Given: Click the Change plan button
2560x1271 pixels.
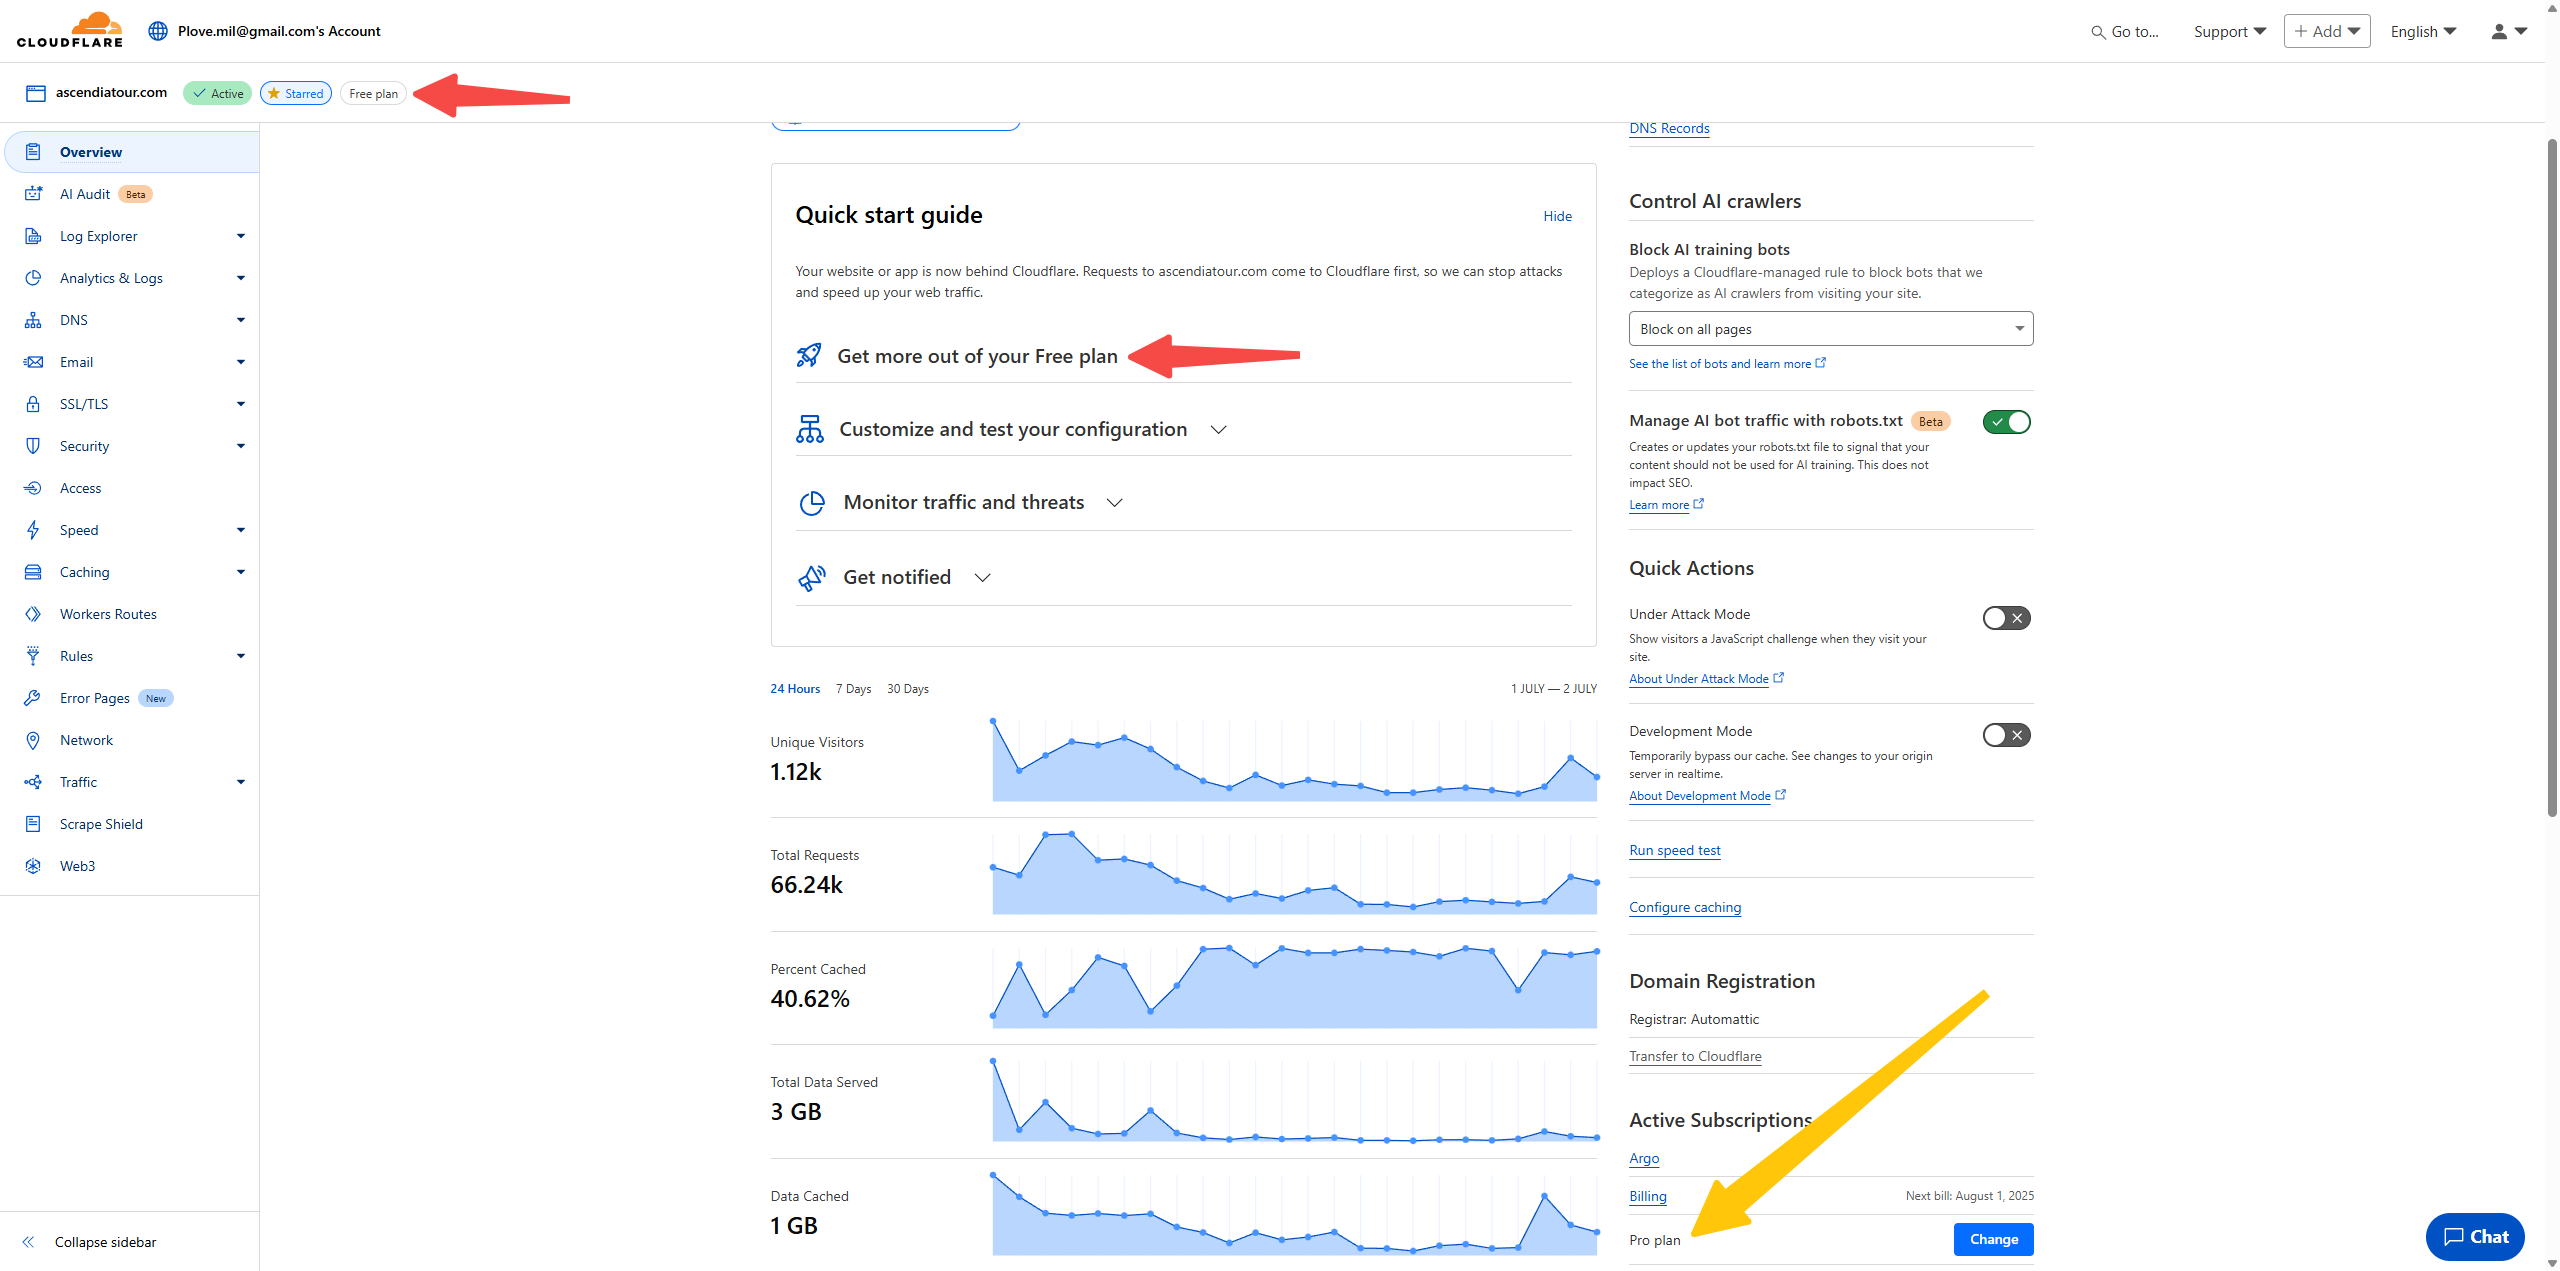Looking at the screenshot, I should [x=1993, y=1239].
